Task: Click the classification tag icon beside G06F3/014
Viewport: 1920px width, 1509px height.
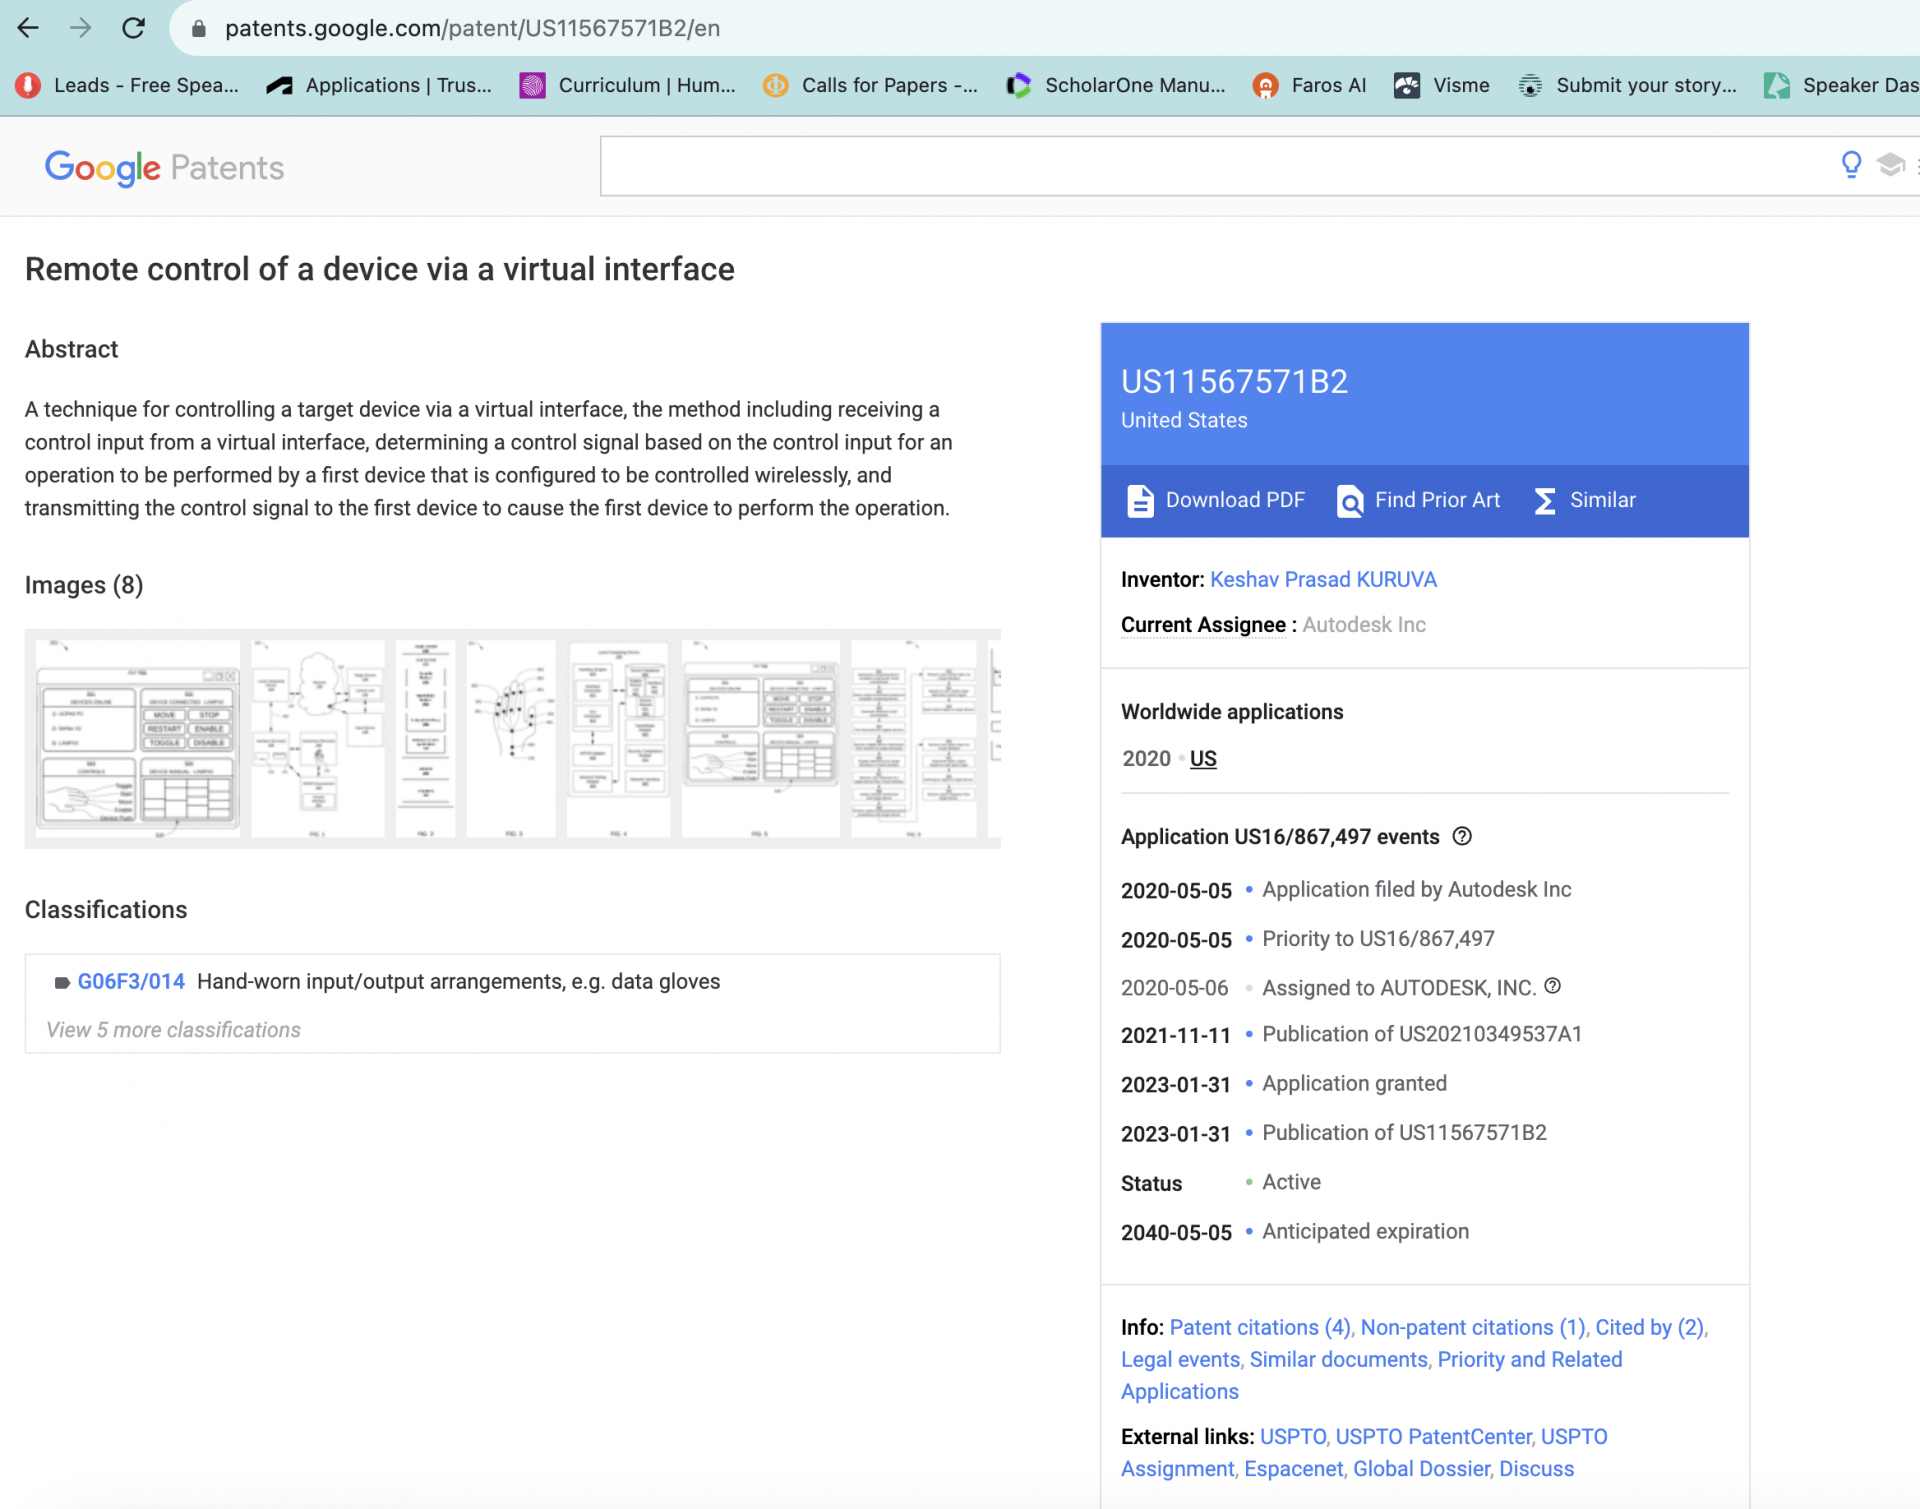Action: [x=62, y=983]
